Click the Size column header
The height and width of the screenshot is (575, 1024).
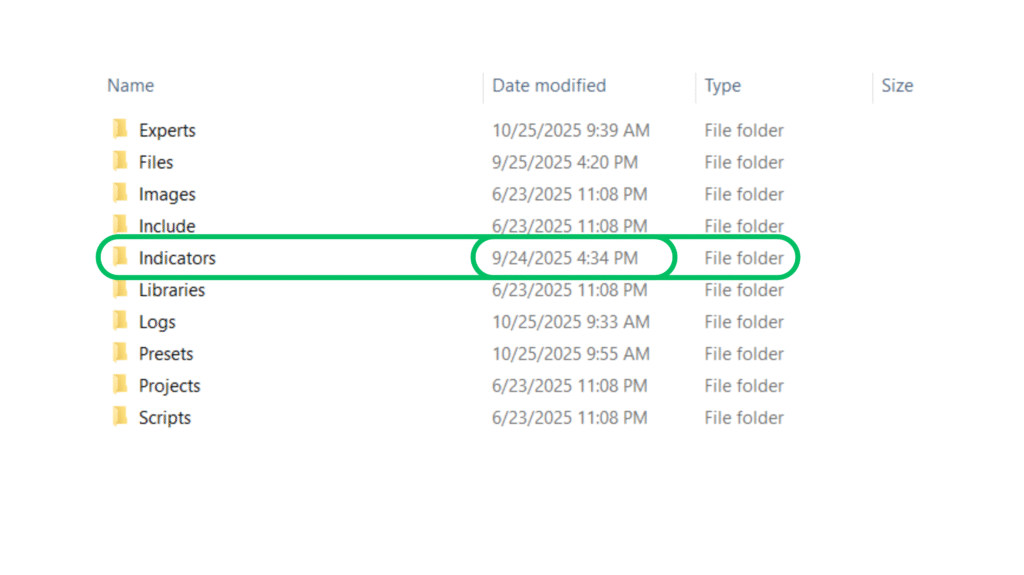897,86
